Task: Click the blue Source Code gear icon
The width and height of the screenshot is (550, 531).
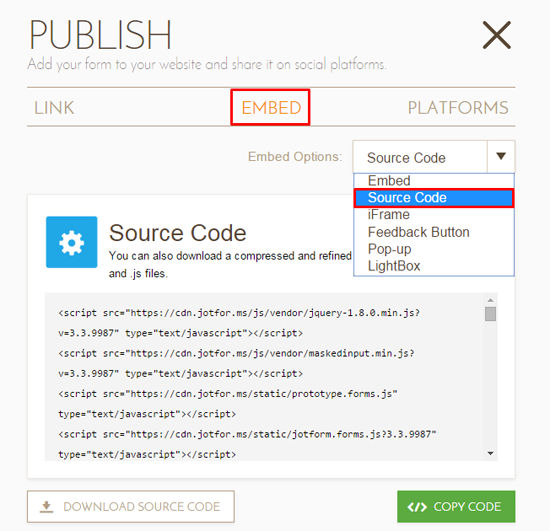Action: [72, 242]
